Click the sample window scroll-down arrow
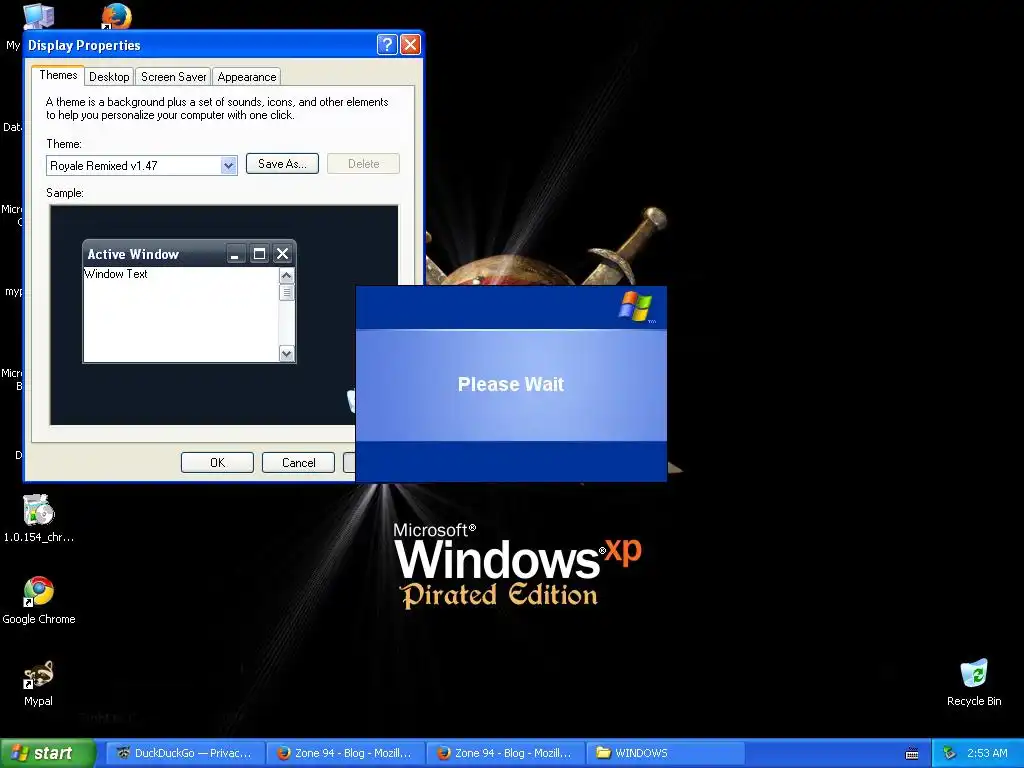Image resolution: width=1024 pixels, height=768 pixels. point(287,353)
